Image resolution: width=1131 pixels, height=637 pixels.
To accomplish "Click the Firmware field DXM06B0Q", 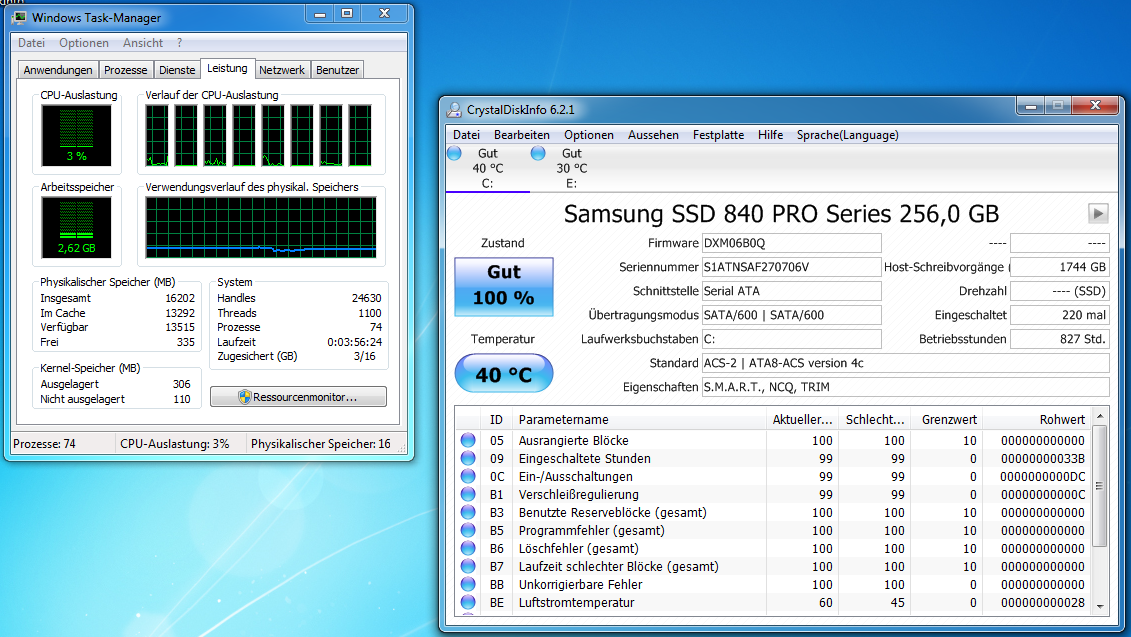I will click(791, 243).
